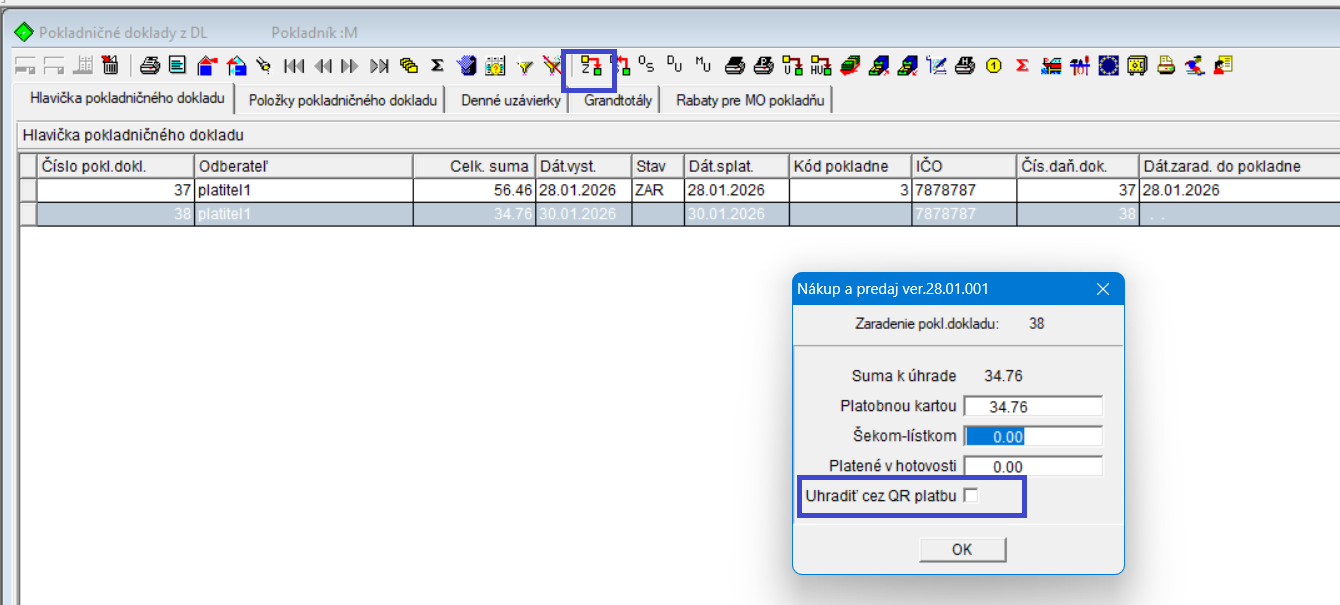Switch to Položky pokladničného dokladu tab
Image resolution: width=1340 pixels, height=605 pixels.
[343, 100]
